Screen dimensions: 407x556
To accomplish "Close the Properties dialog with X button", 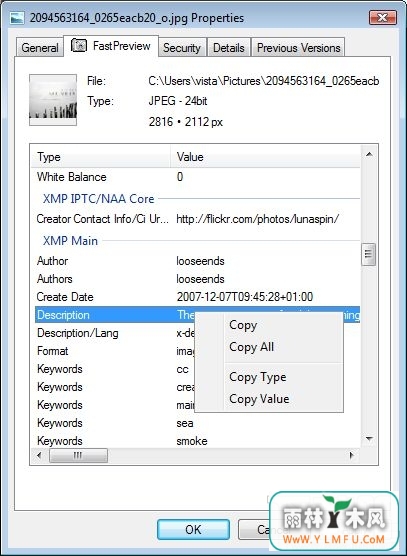I will [383, 17].
